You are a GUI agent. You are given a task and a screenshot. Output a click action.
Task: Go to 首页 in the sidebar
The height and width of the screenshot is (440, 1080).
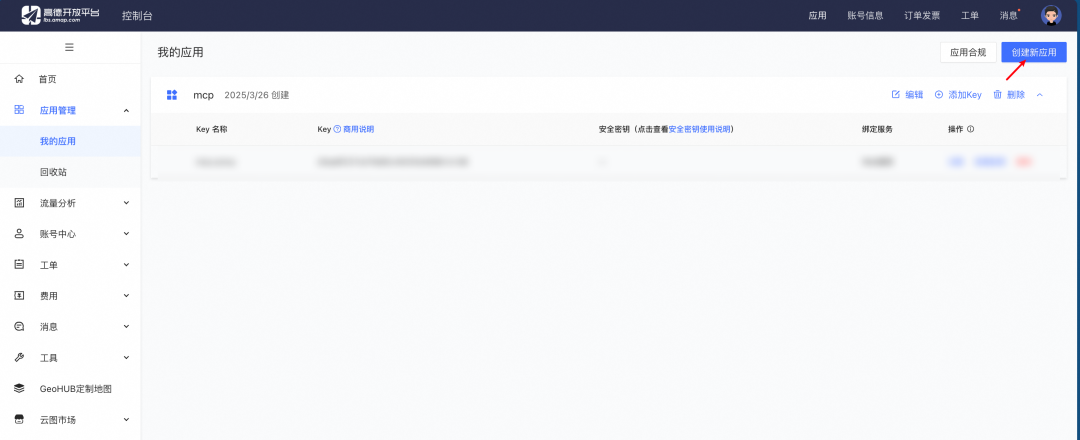coord(48,79)
